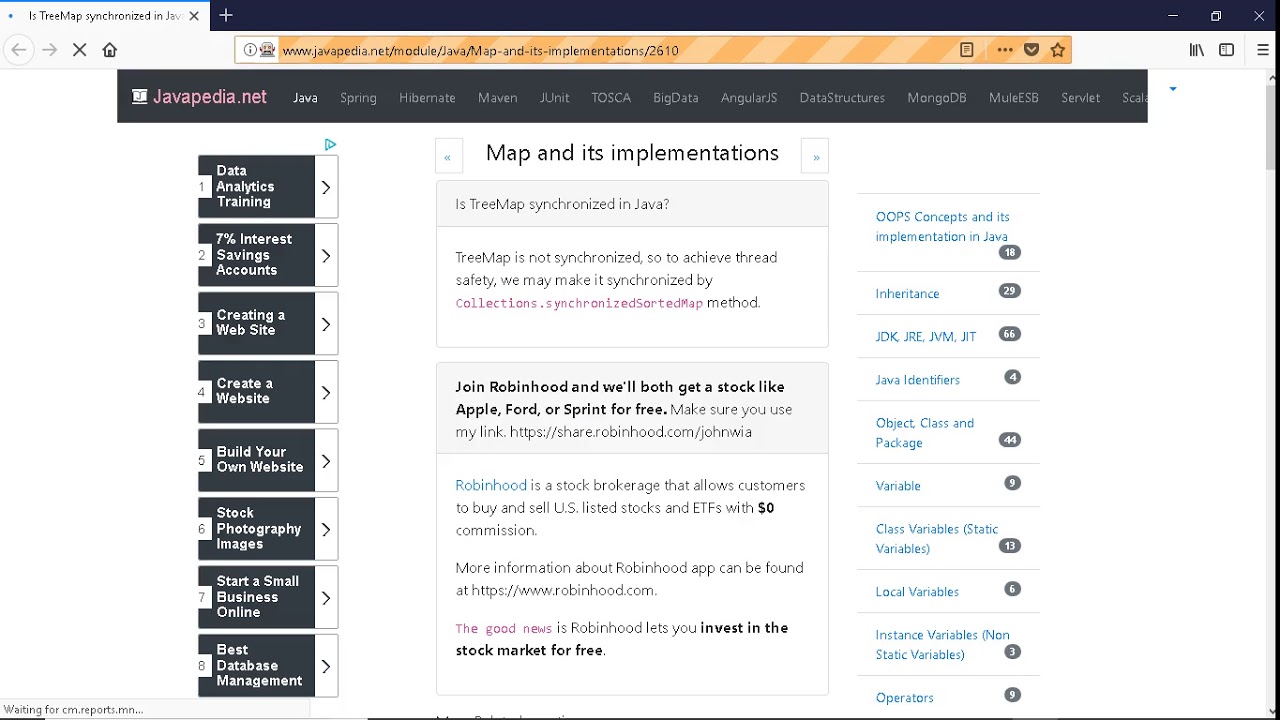Select the Hibernate nav menu item
The width and height of the screenshot is (1280, 720).
[x=427, y=97]
